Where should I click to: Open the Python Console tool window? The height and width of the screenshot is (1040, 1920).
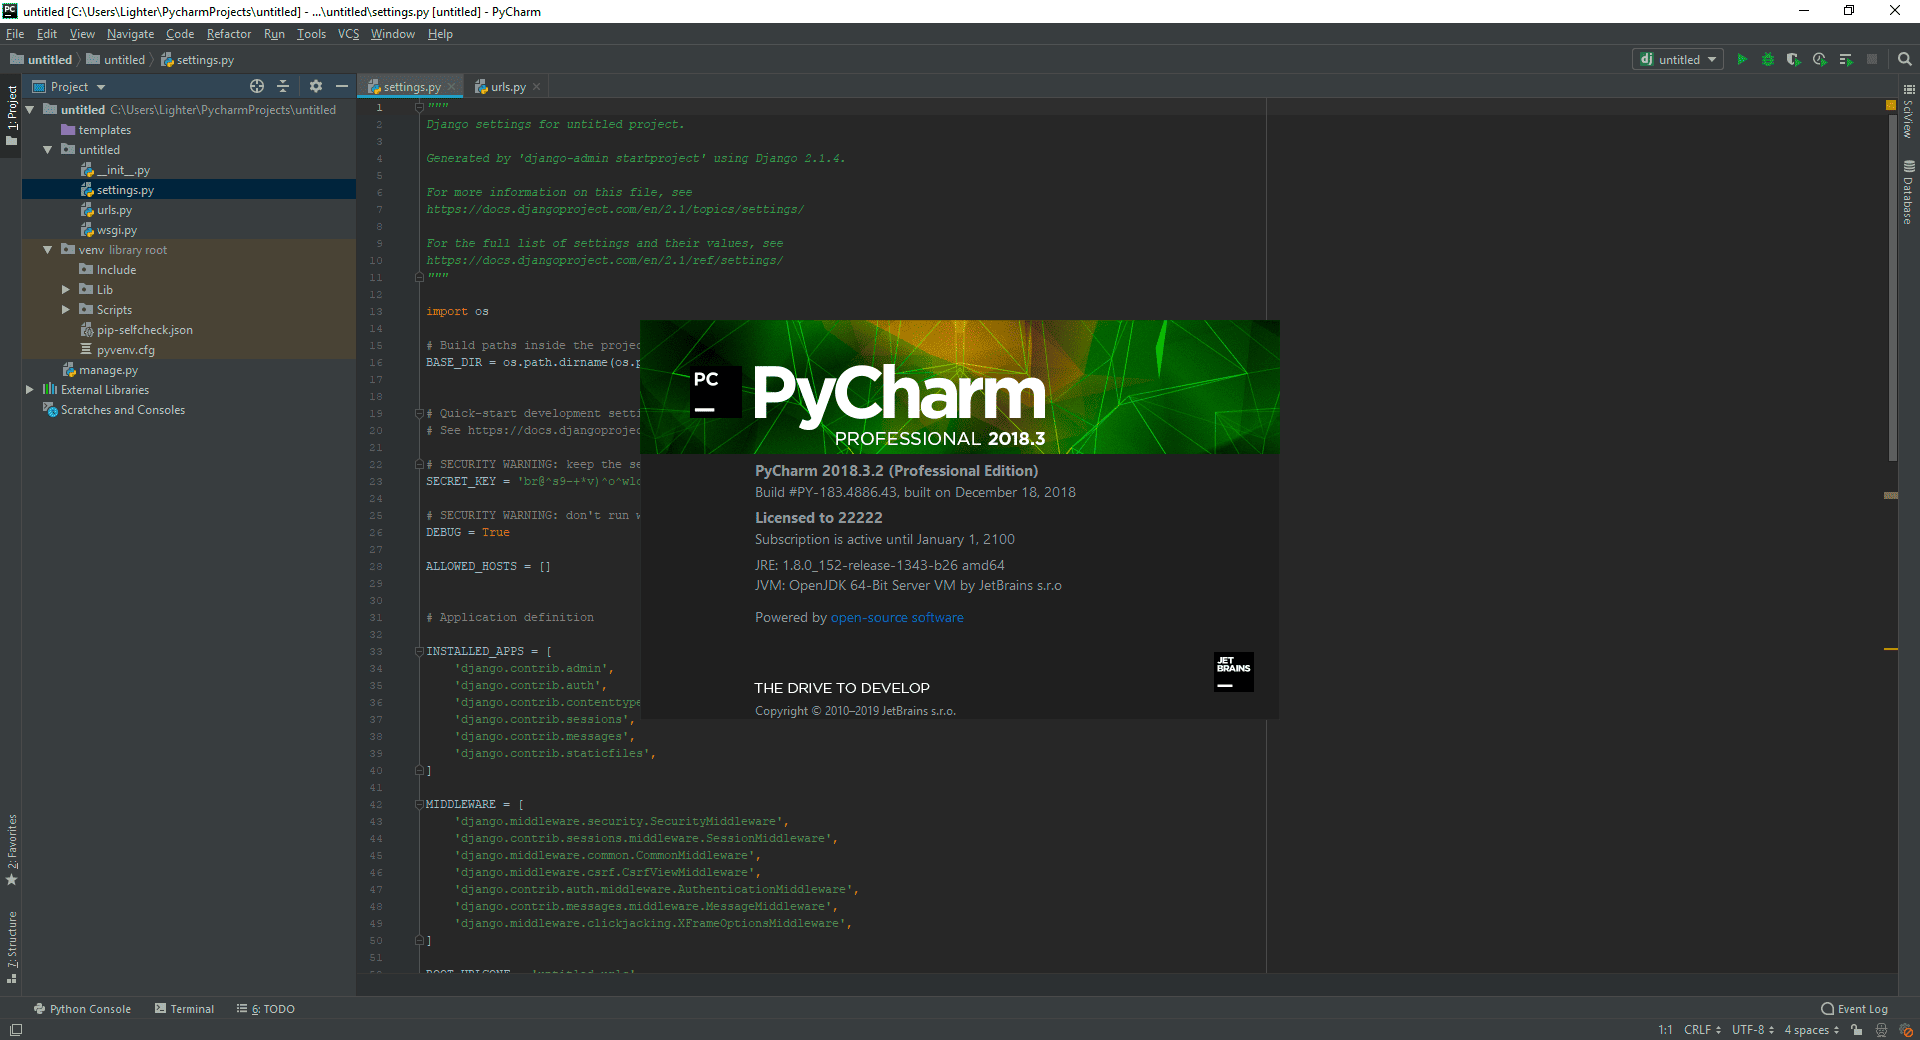82,1009
